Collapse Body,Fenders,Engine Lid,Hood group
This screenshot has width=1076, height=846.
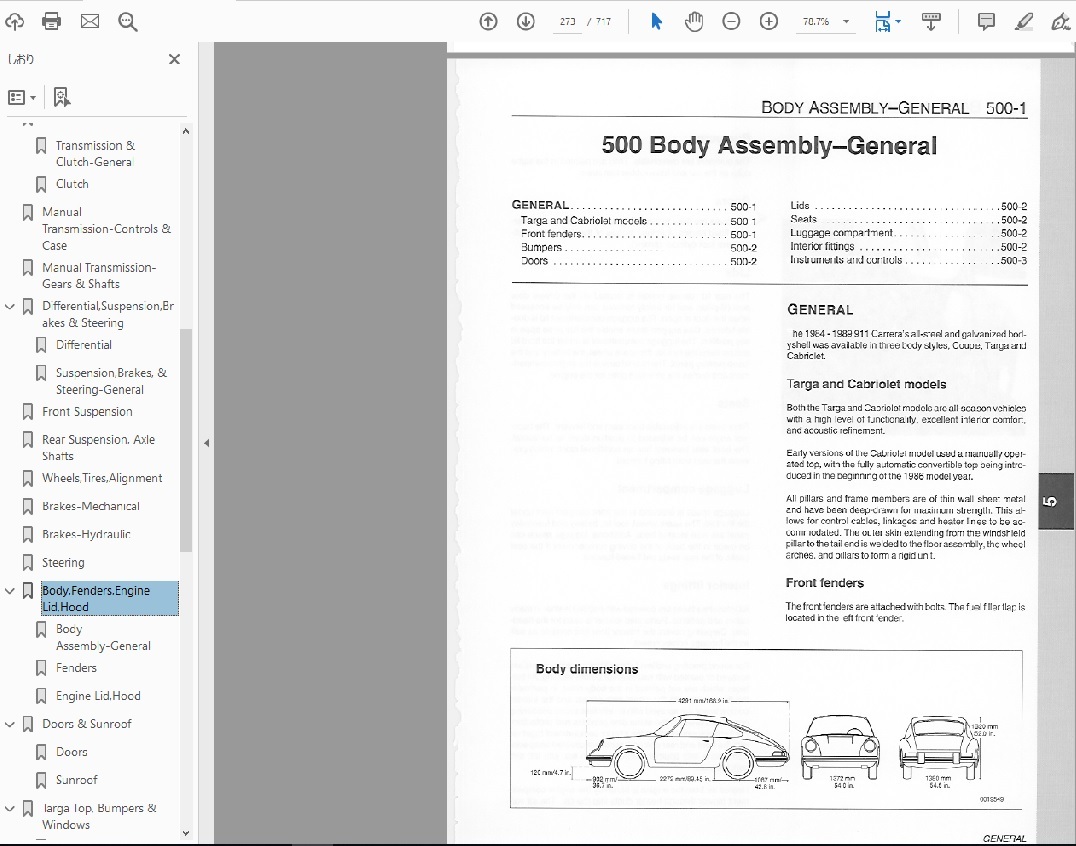10,591
